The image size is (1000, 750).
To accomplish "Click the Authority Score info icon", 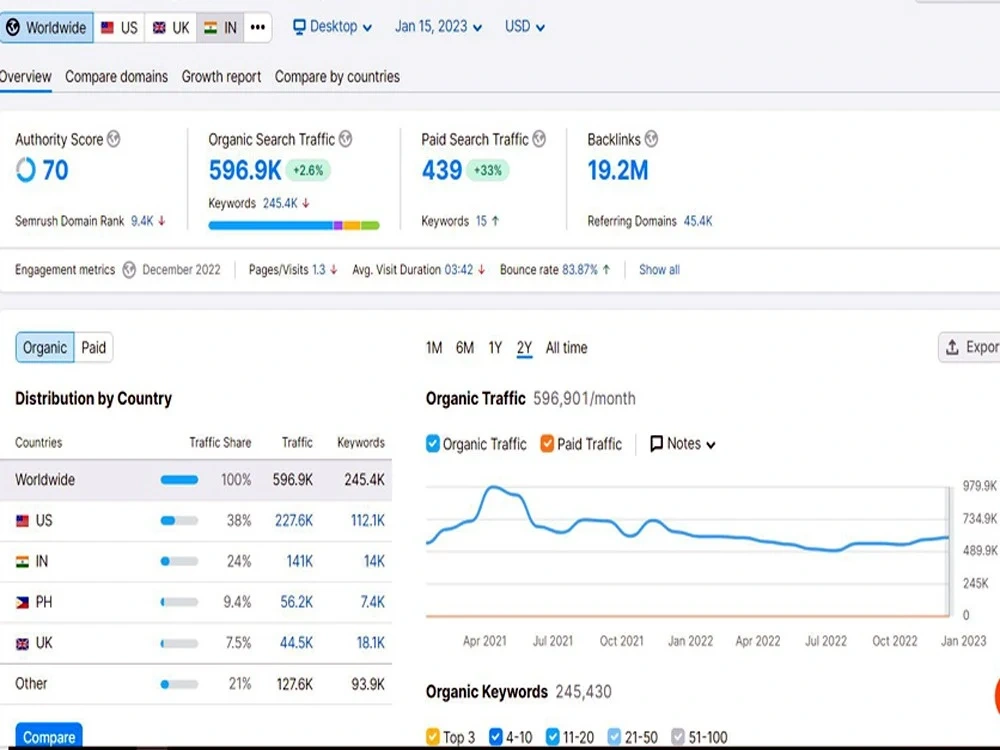I will [114, 139].
